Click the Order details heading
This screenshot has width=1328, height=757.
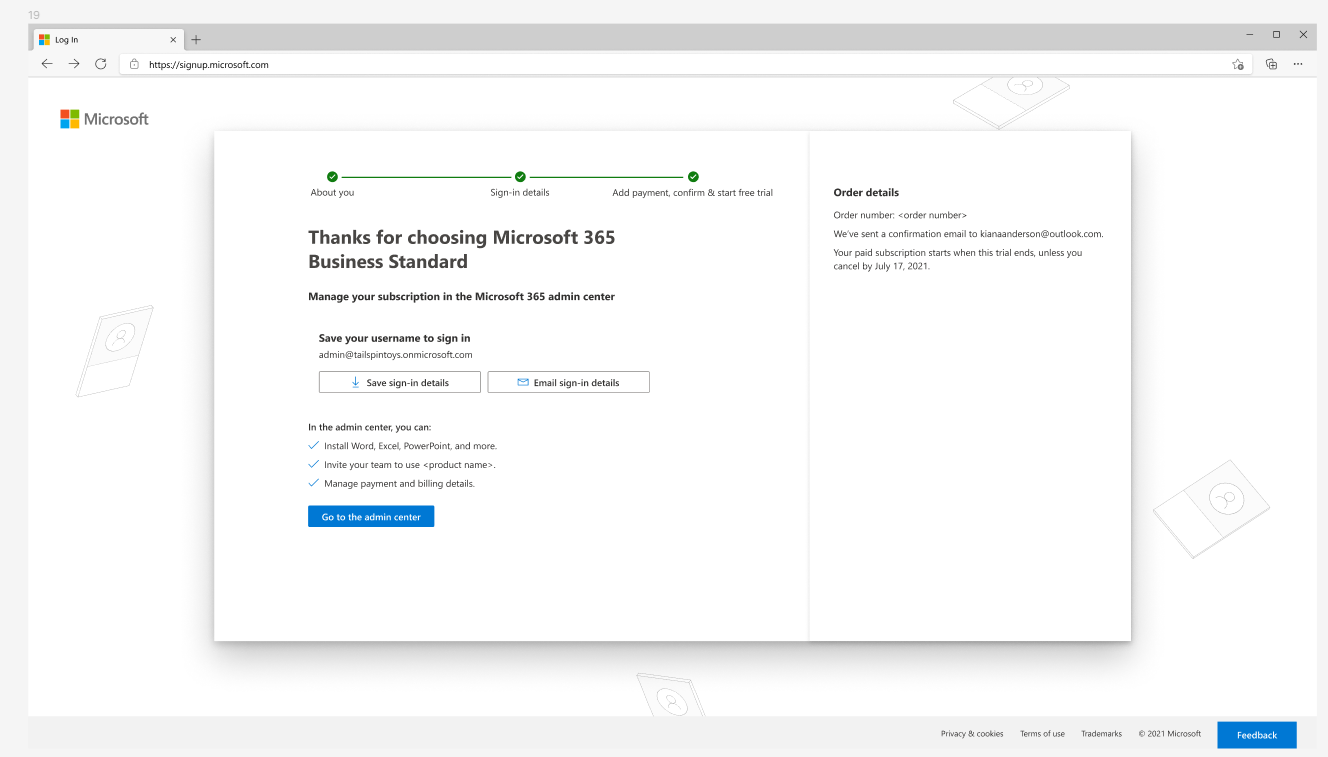tap(866, 193)
